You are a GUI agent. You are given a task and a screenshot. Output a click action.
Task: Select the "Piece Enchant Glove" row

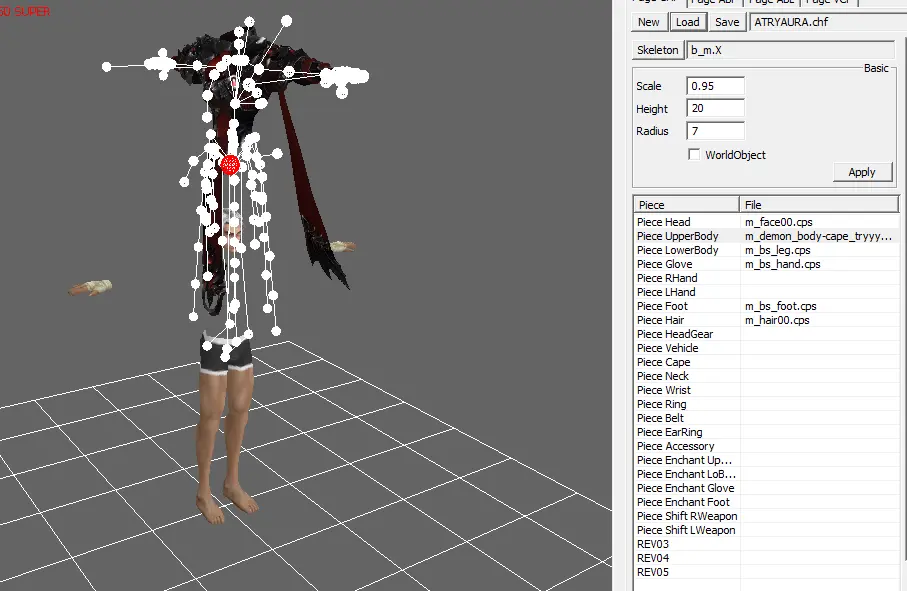click(766, 488)
